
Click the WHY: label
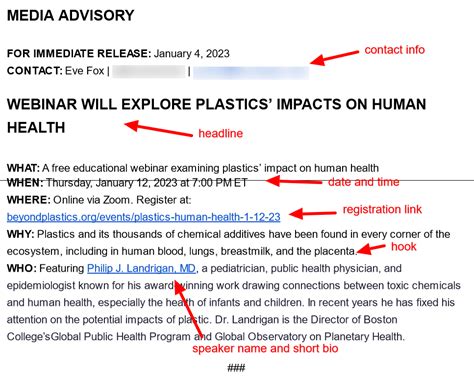click(x=20, y=234)
